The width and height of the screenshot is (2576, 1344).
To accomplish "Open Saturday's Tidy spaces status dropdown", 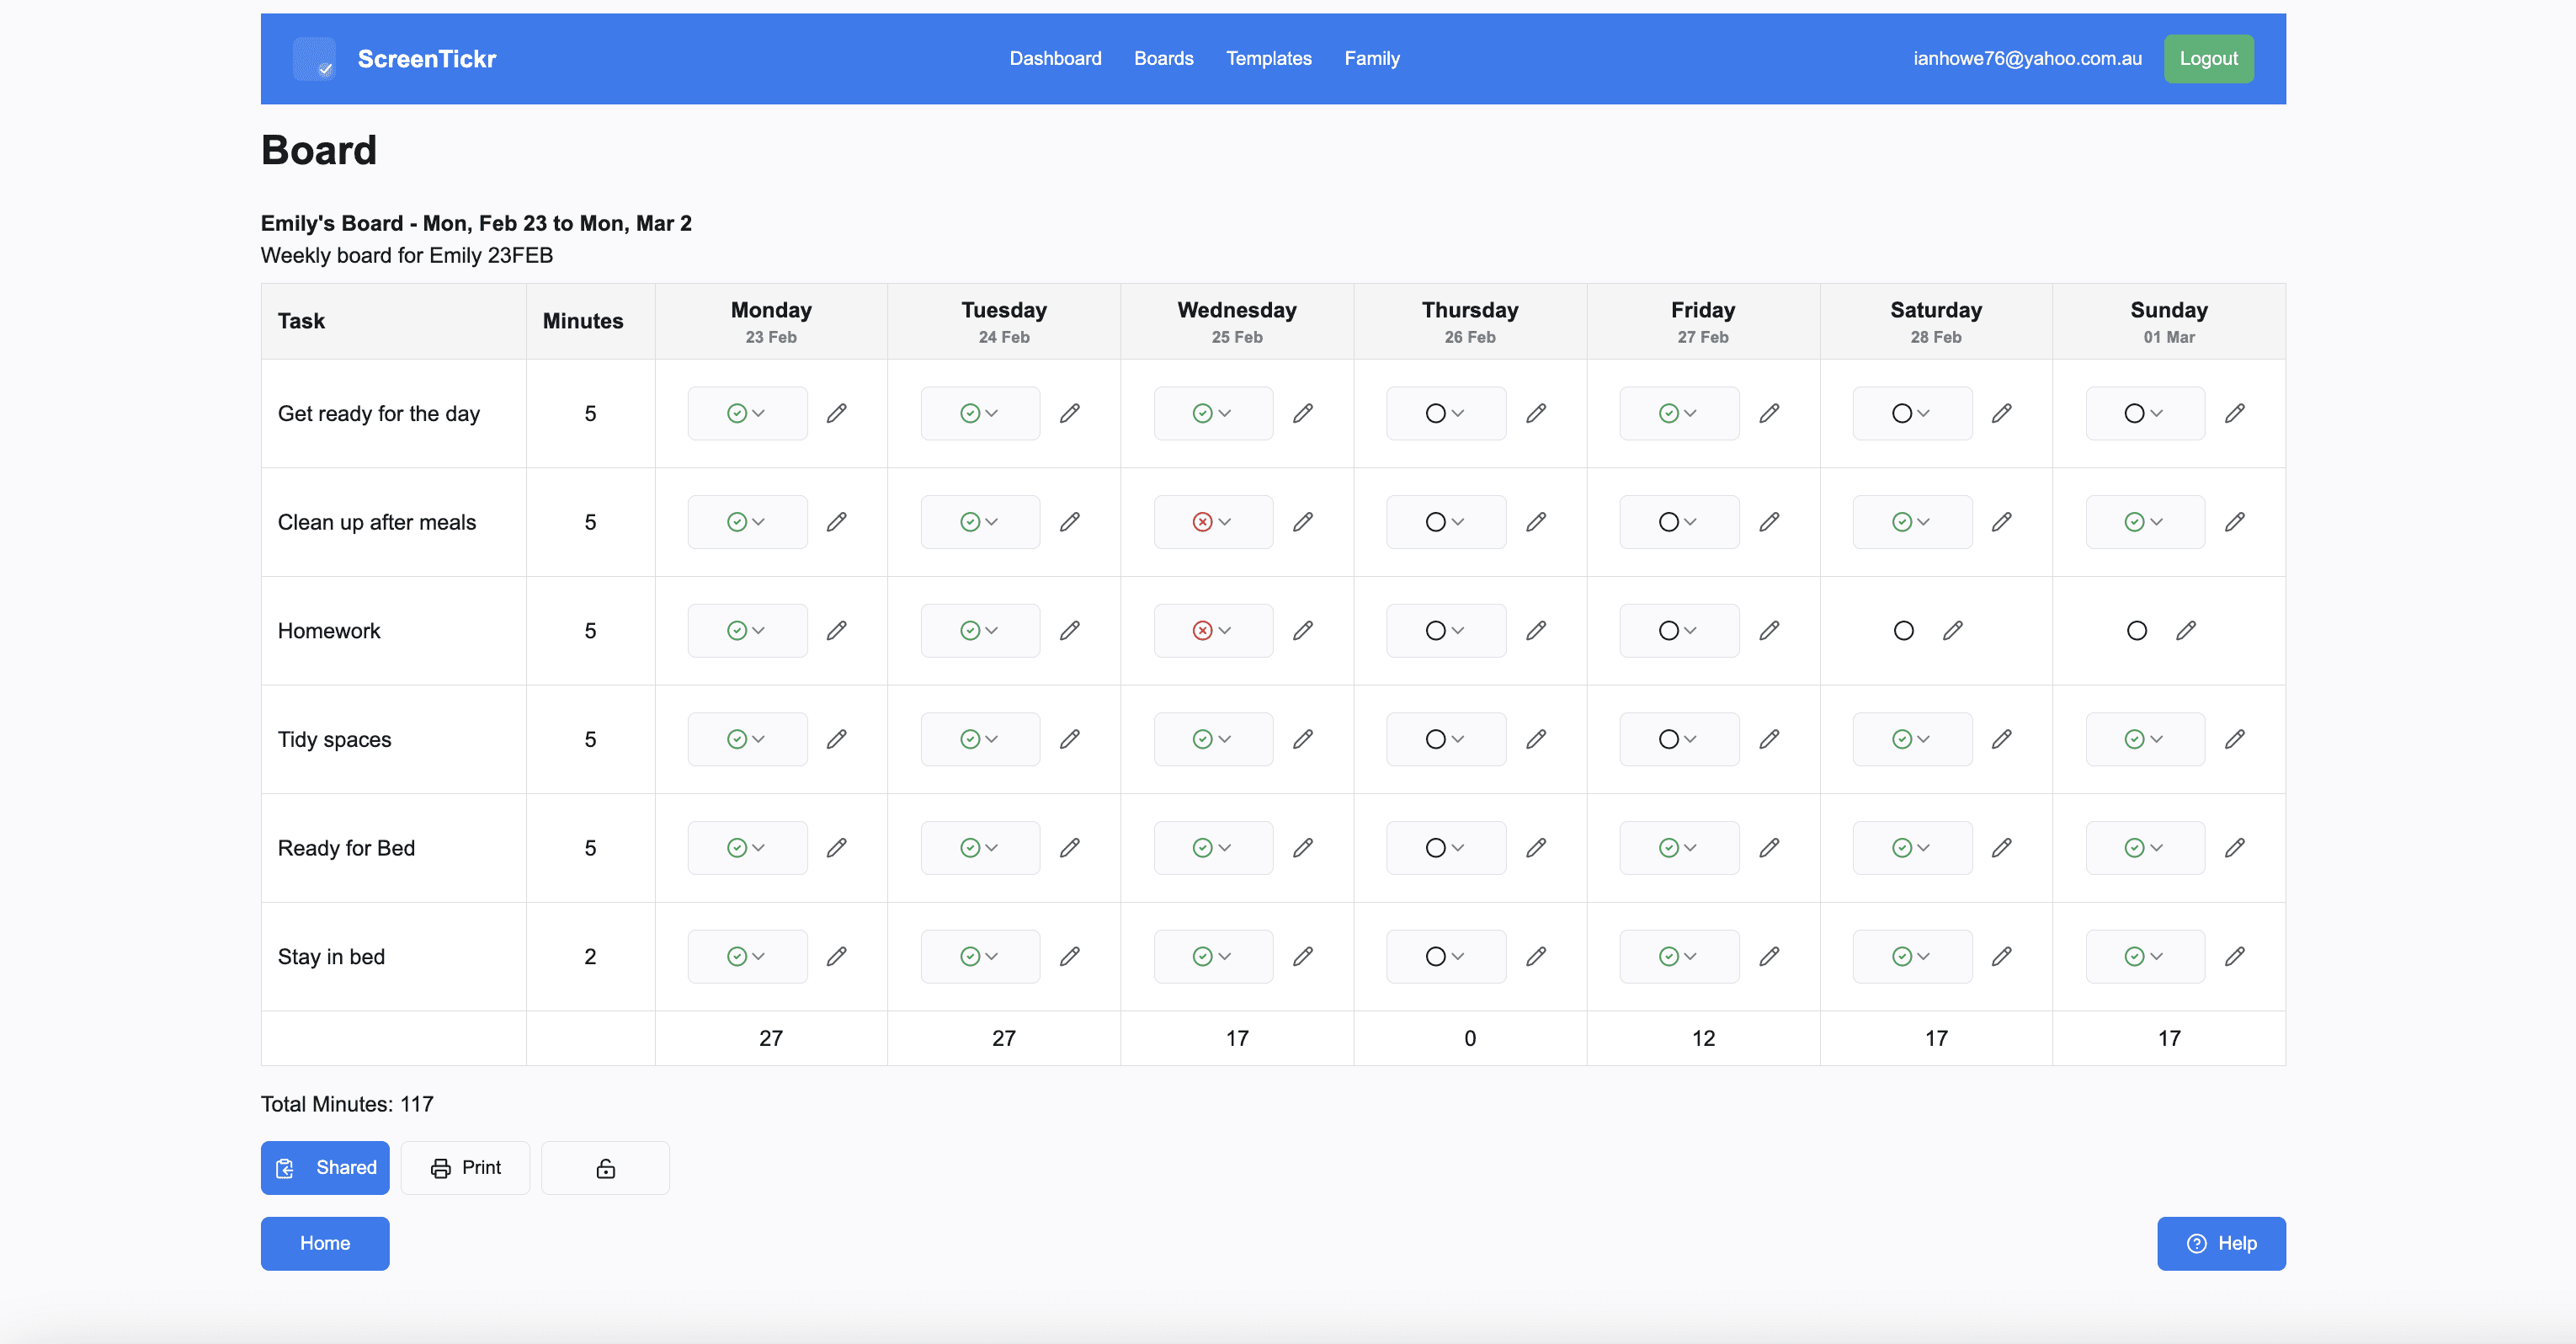I will pos(1912,739).
